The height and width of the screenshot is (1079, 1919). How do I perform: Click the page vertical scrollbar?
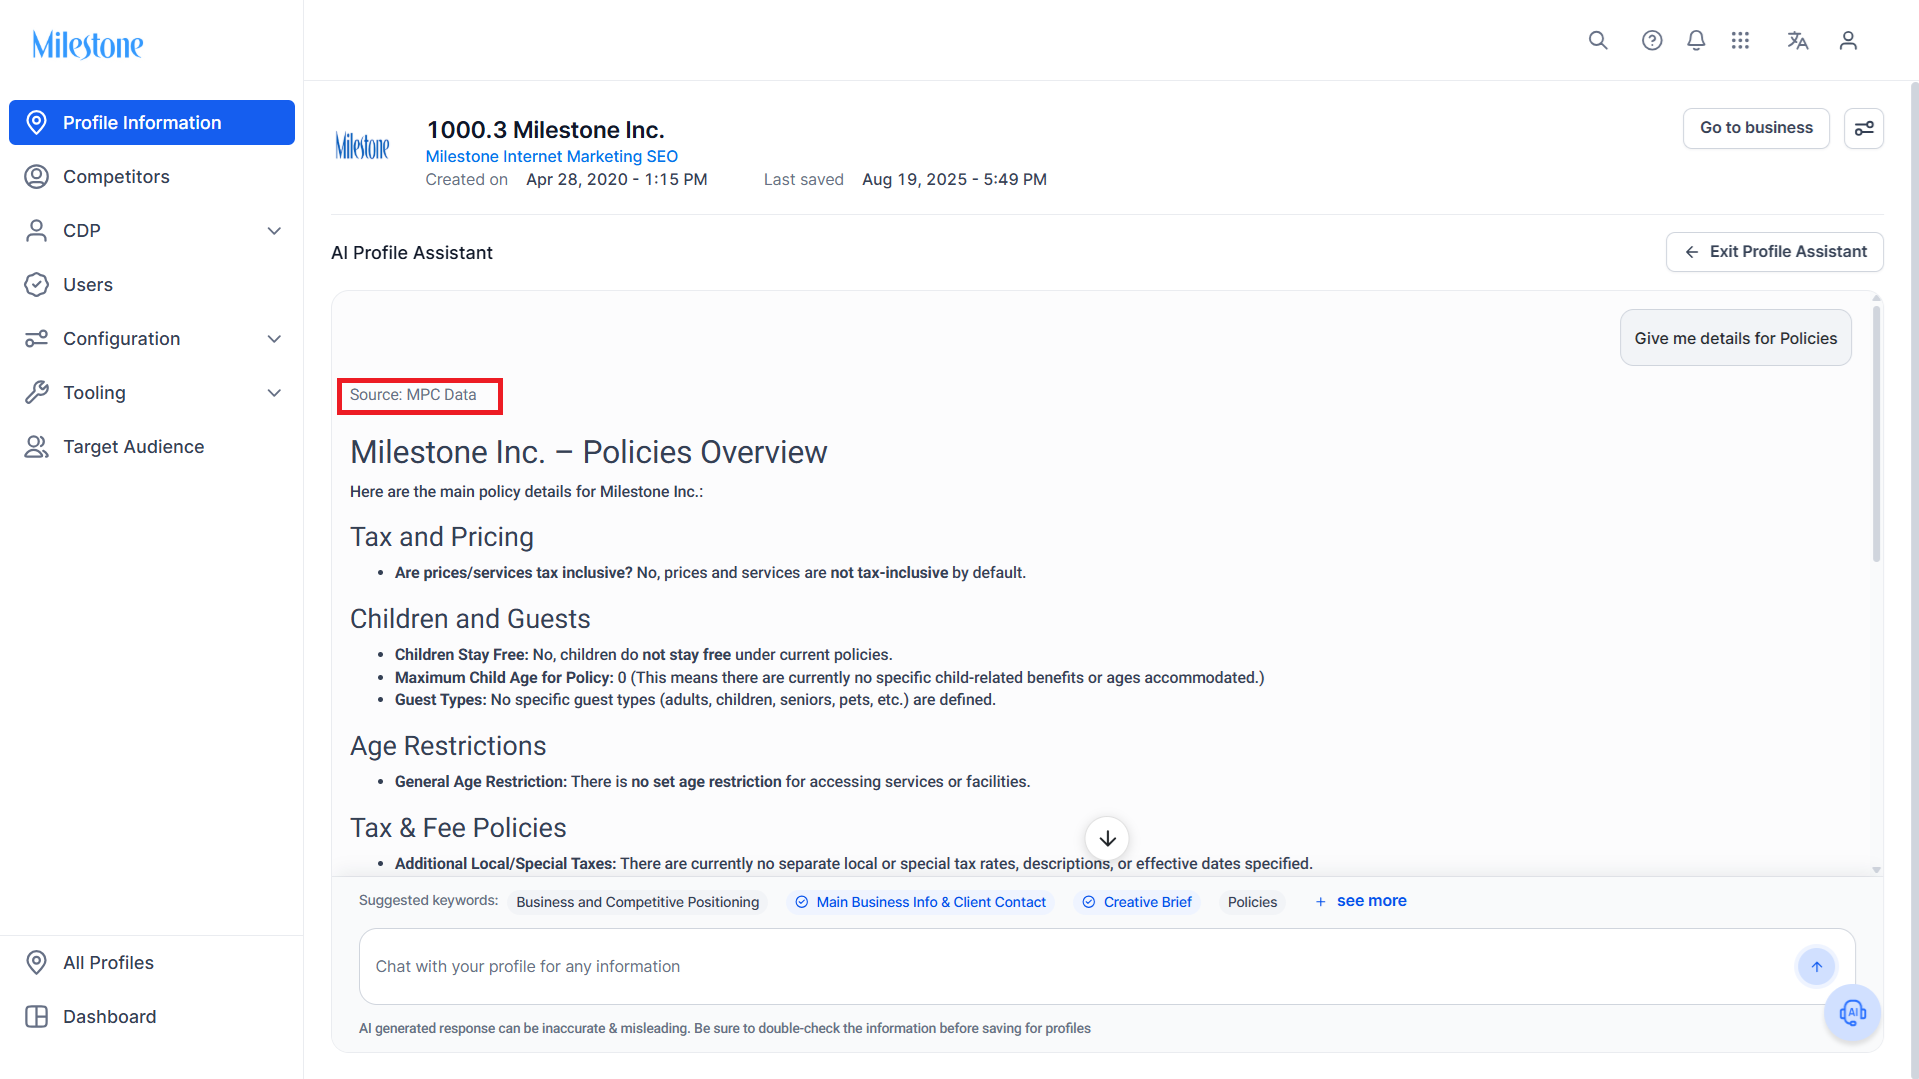[x=1914, y=580]
